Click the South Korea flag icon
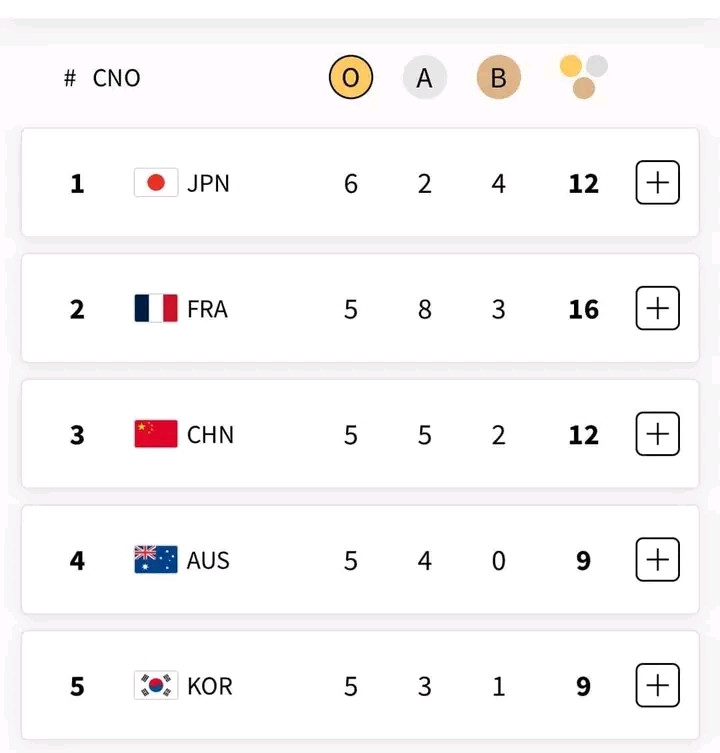 156,686
